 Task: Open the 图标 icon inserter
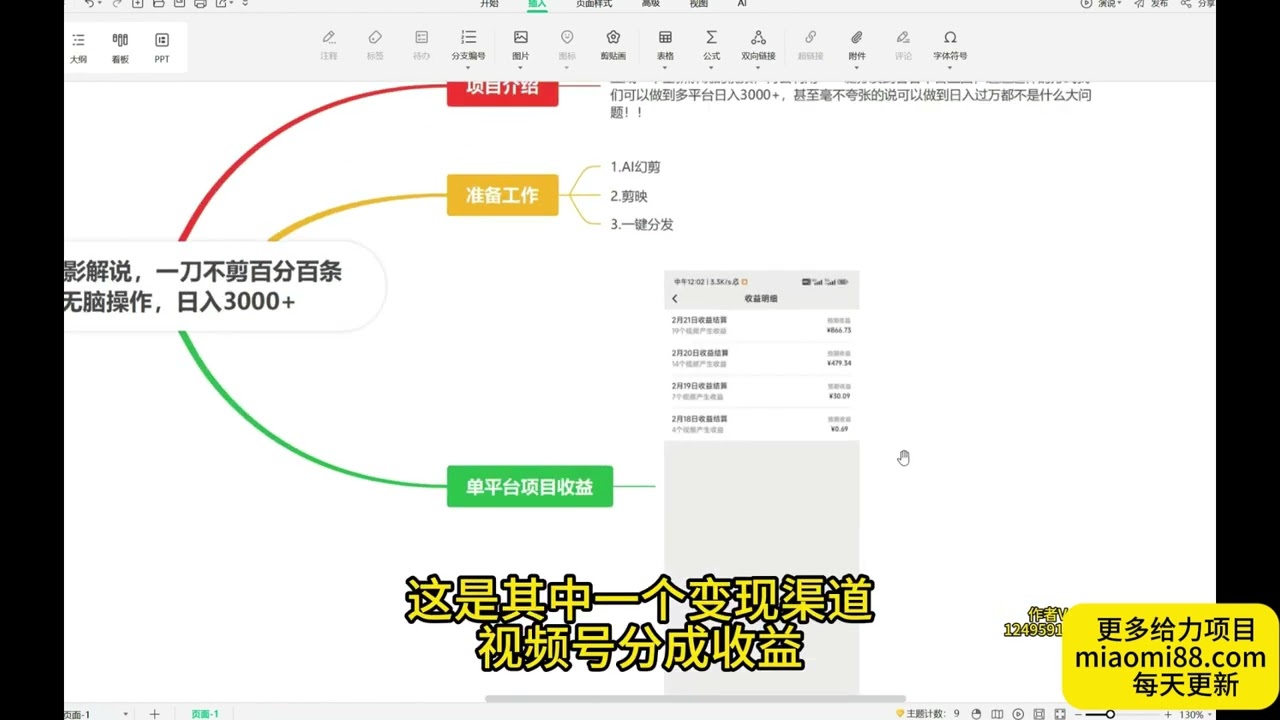567,45
